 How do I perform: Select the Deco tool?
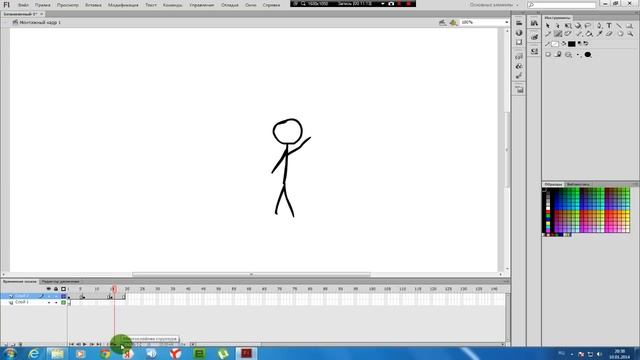(x=568, y=33)
